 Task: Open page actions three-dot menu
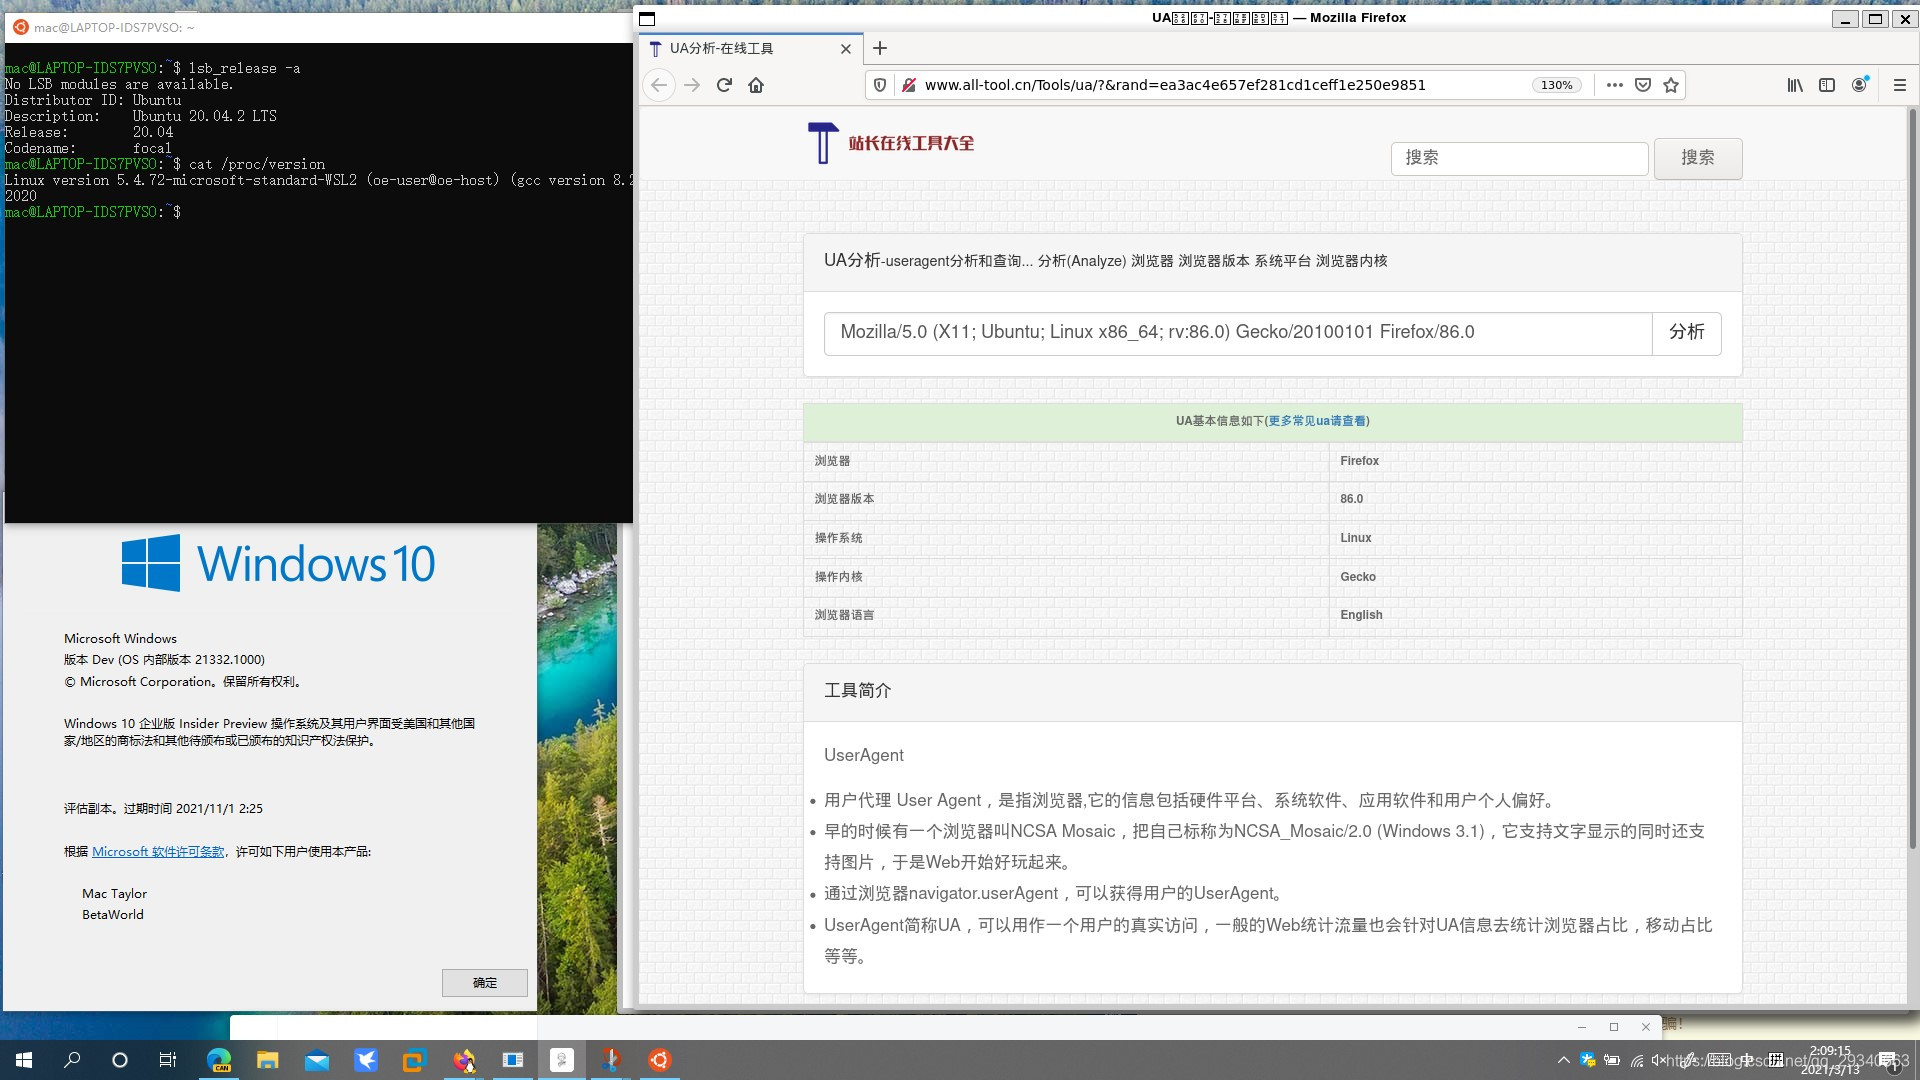pos(1614,85)
